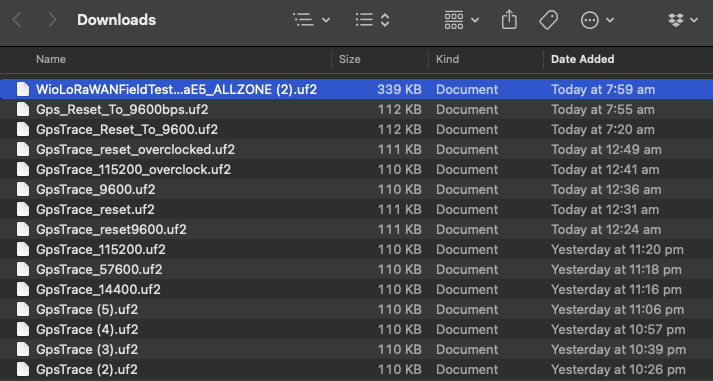Sort by the Date Added column
Viewport: 713px width, 381px height.
click(x=582, y=59)
